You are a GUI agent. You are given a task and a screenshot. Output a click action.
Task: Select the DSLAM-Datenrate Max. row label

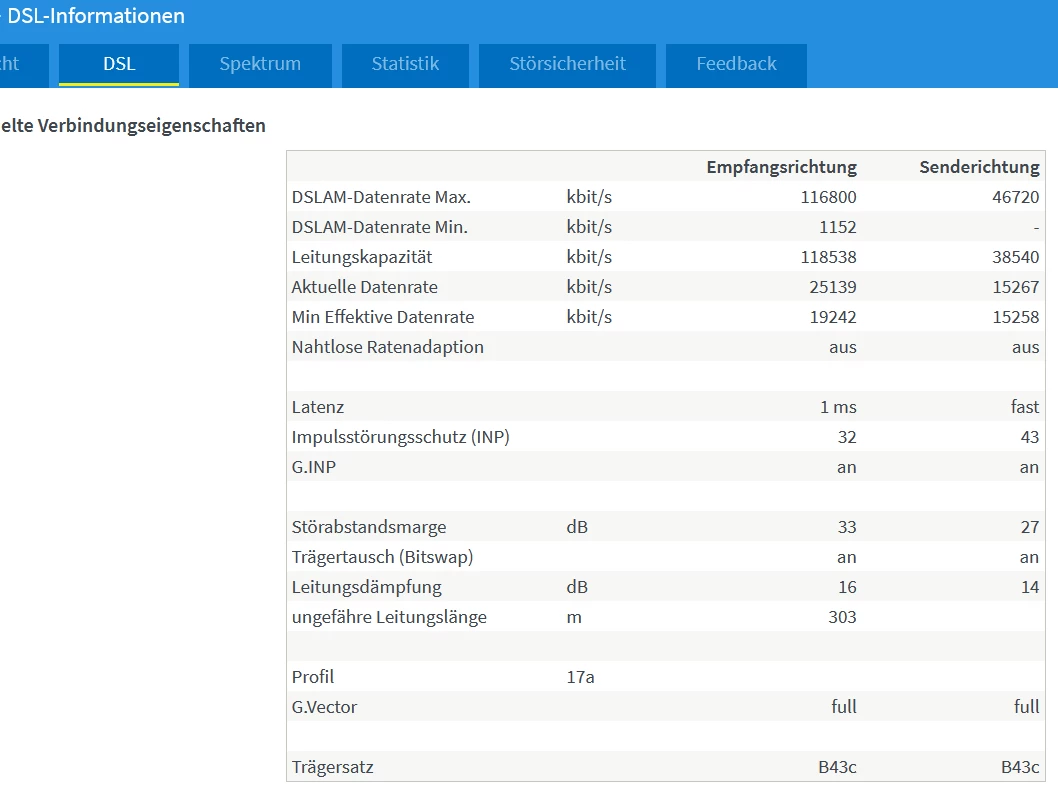(381, 197)
